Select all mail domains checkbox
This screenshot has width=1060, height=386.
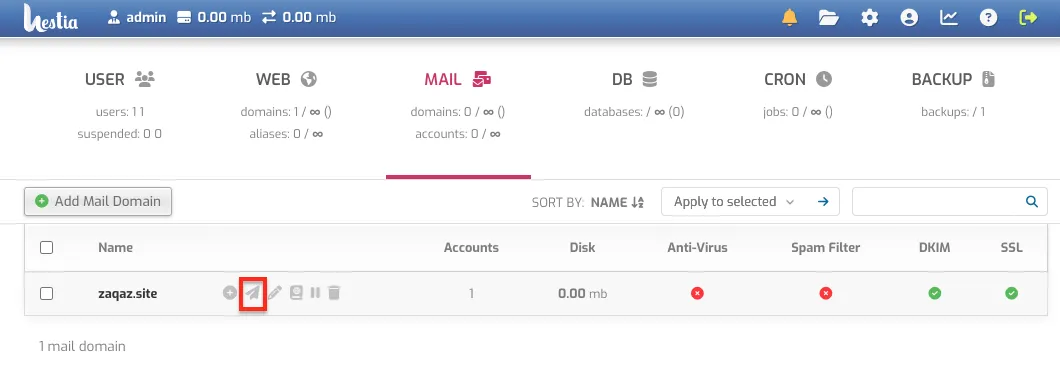[x=46, y=247]
